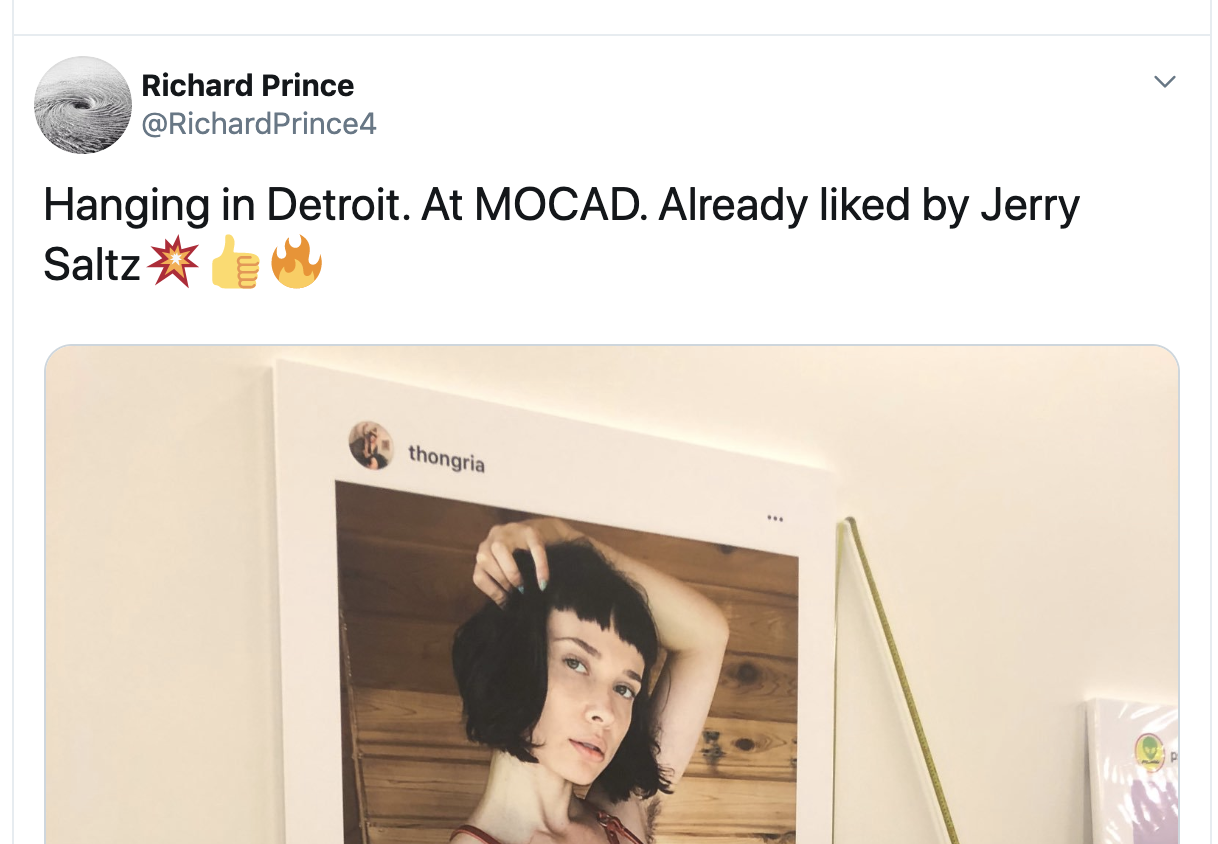Click thongria's small round avatar in photo
The height and width of the screenshot is (844, 1218).
click(x=370, y=445)
